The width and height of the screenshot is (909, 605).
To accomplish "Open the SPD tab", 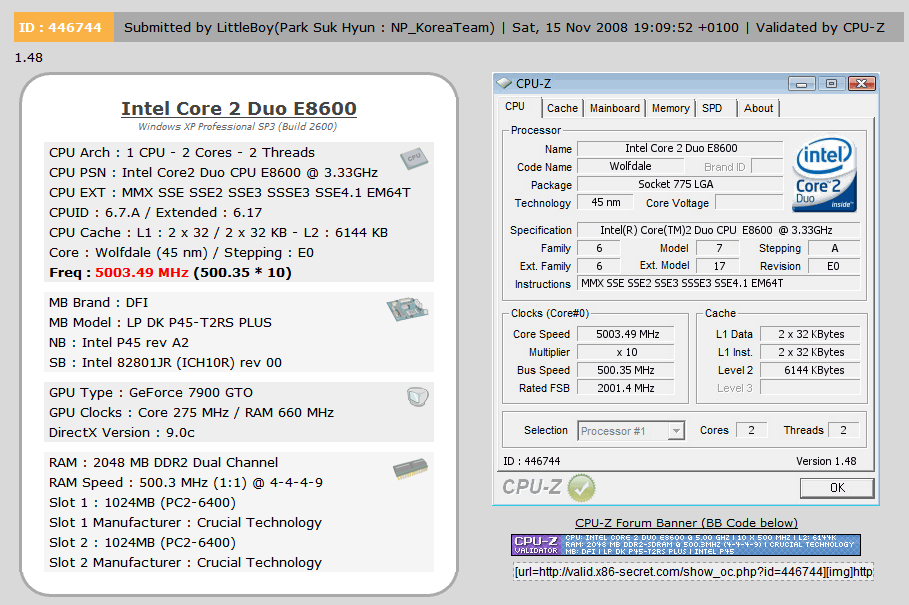I will tap(712, 108).
